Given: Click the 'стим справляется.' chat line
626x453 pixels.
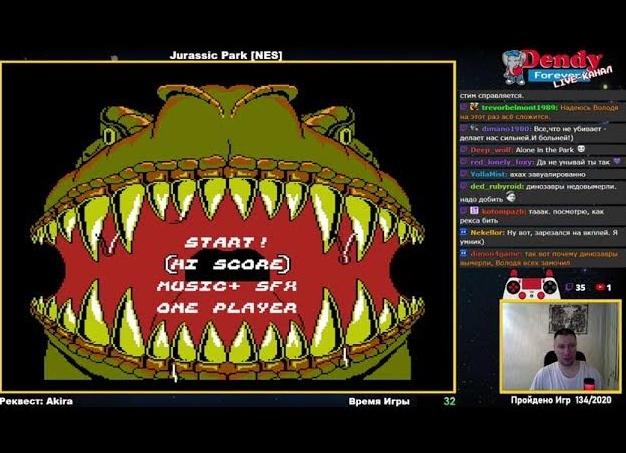Looking at the screenshot, I should 491,96.
